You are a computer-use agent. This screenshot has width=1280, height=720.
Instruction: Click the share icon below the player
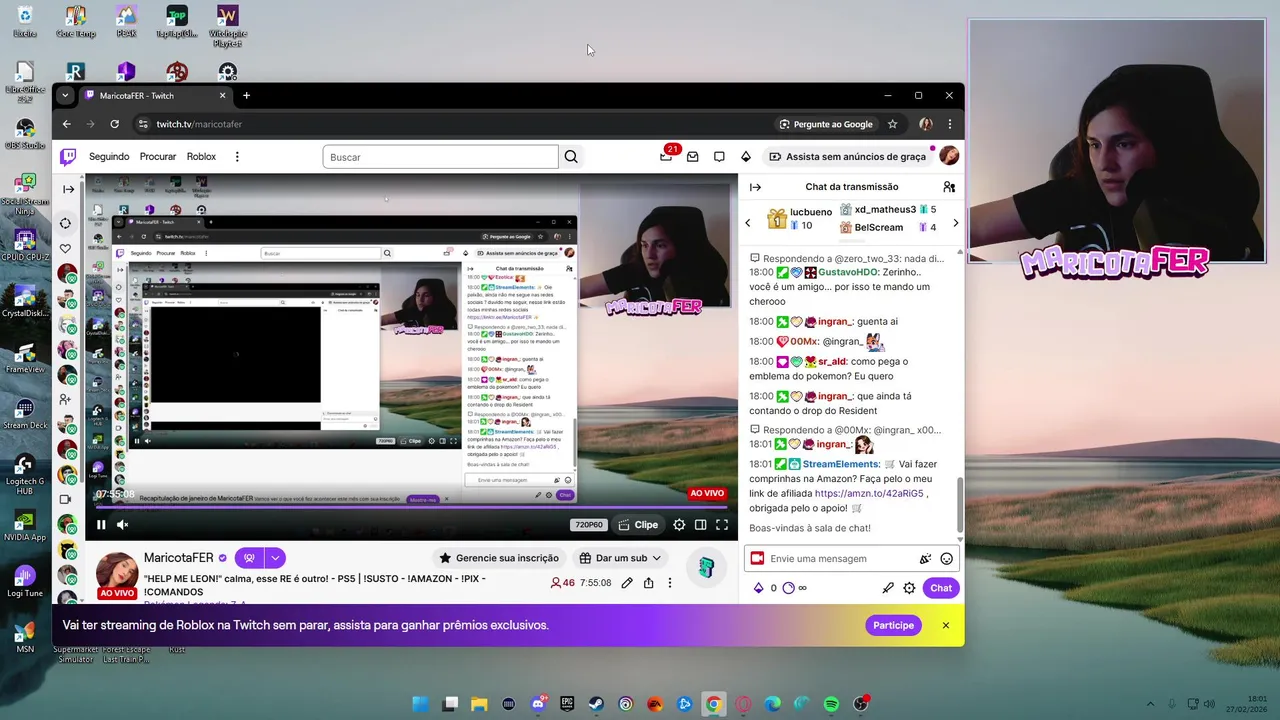coord(649,583)
